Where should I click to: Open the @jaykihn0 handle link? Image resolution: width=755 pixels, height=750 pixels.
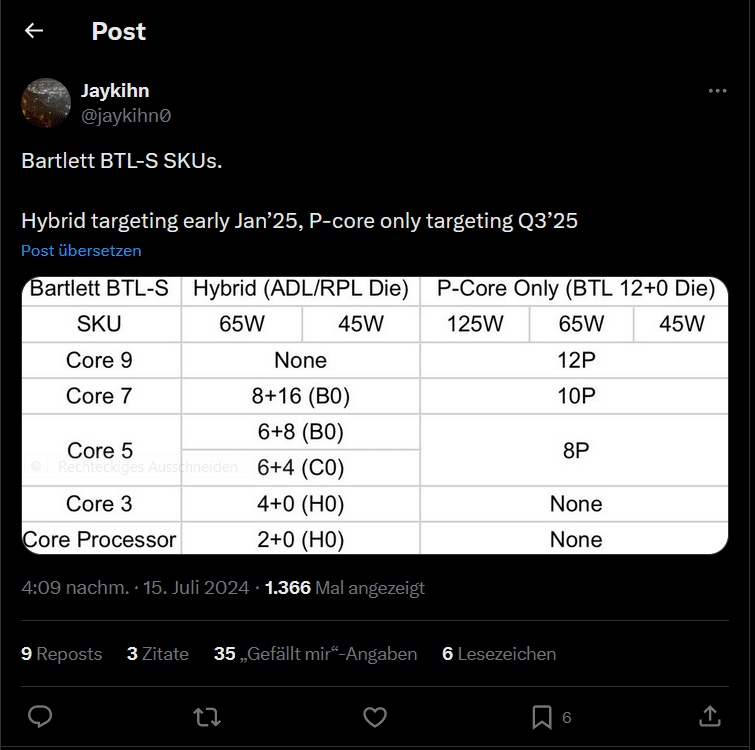coord(125,115)
